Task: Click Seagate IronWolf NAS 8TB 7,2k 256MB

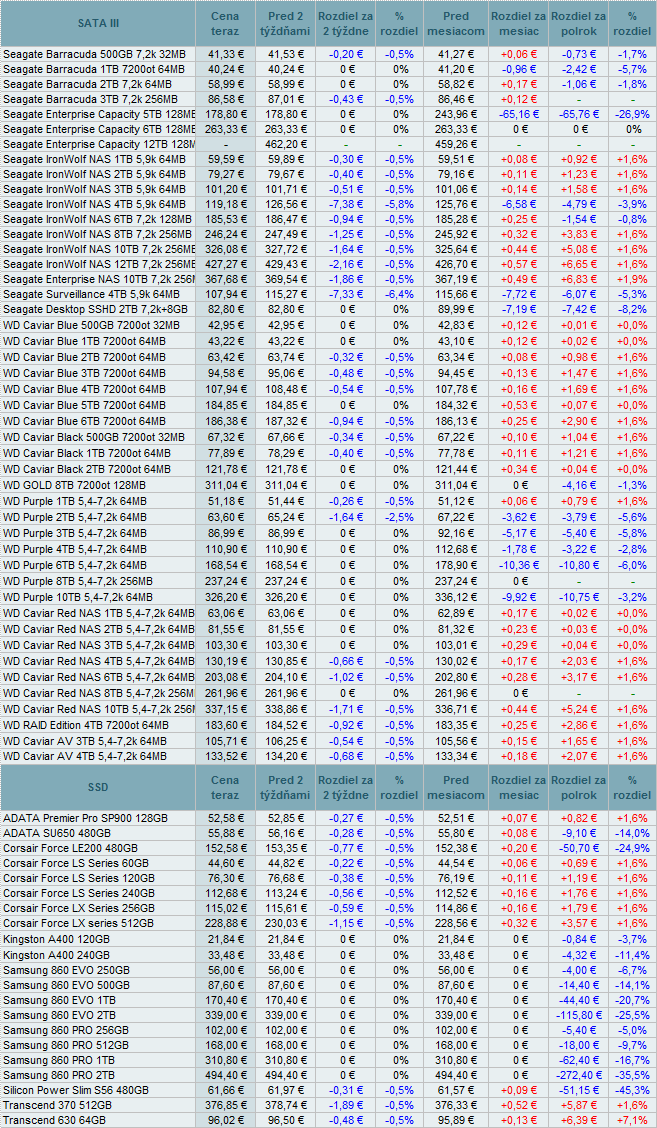Action: (97, 235)
